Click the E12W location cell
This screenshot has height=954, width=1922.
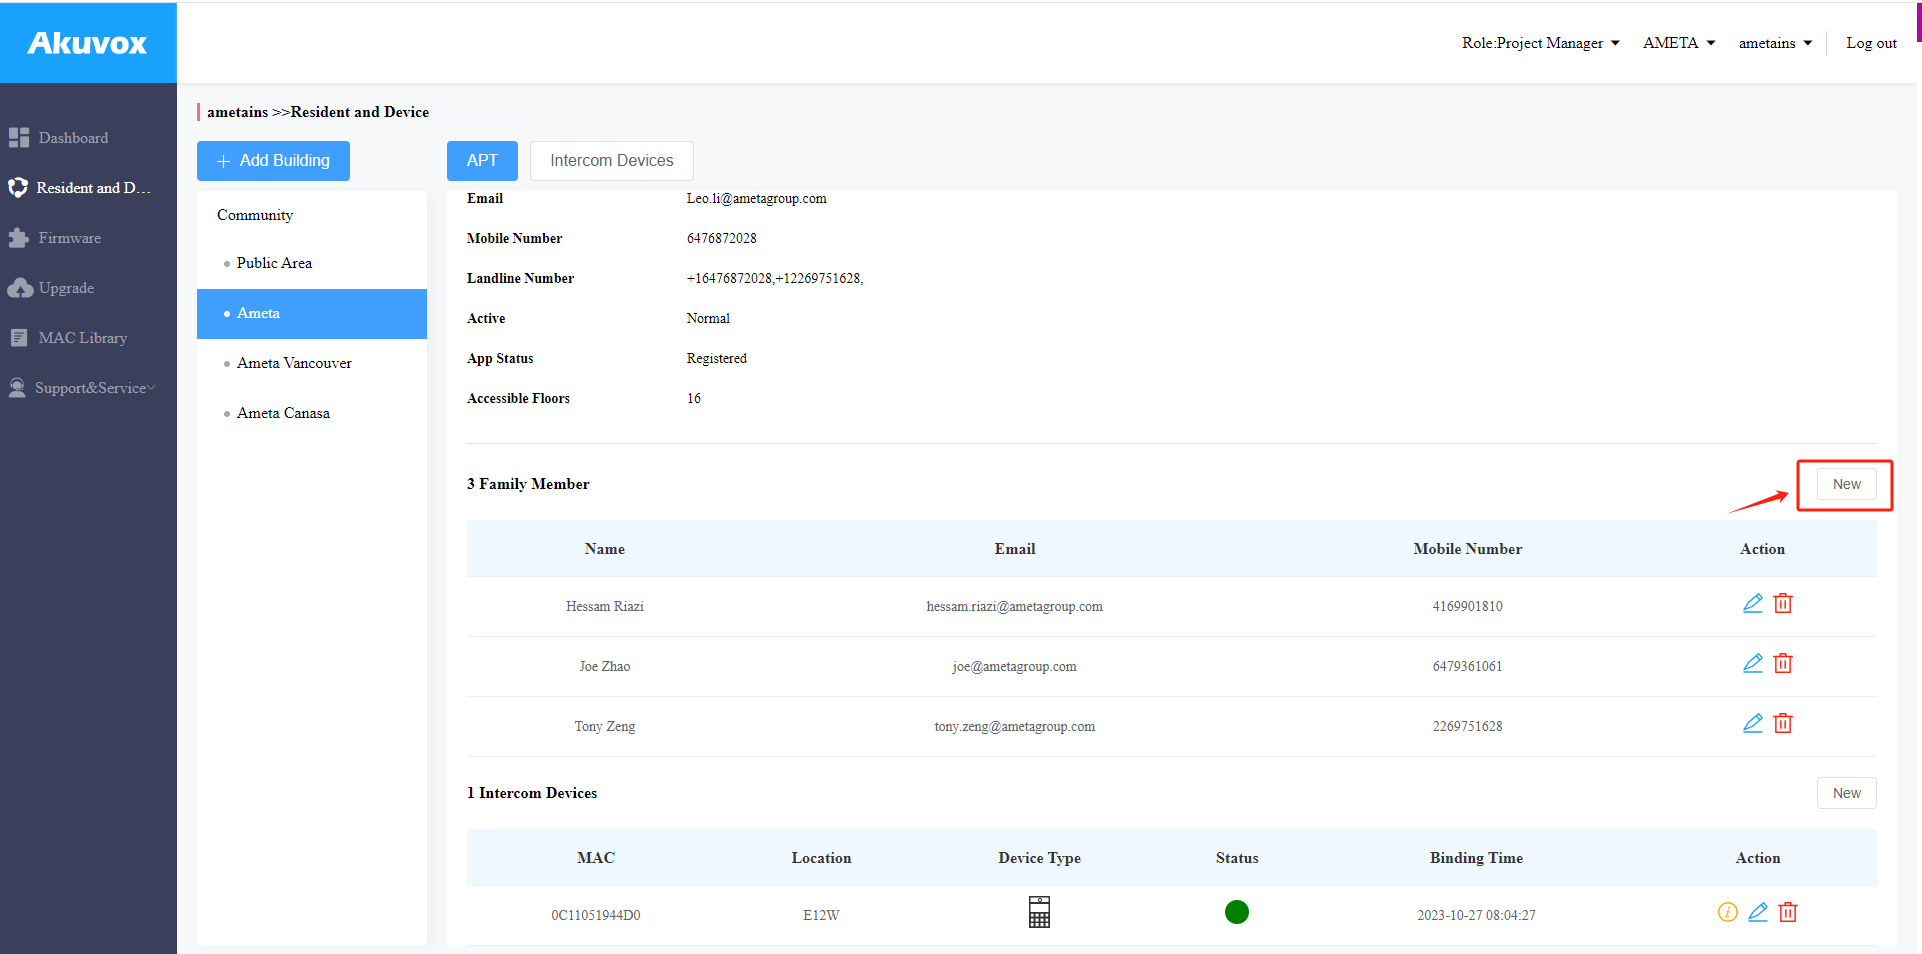(x=821, y=915)
